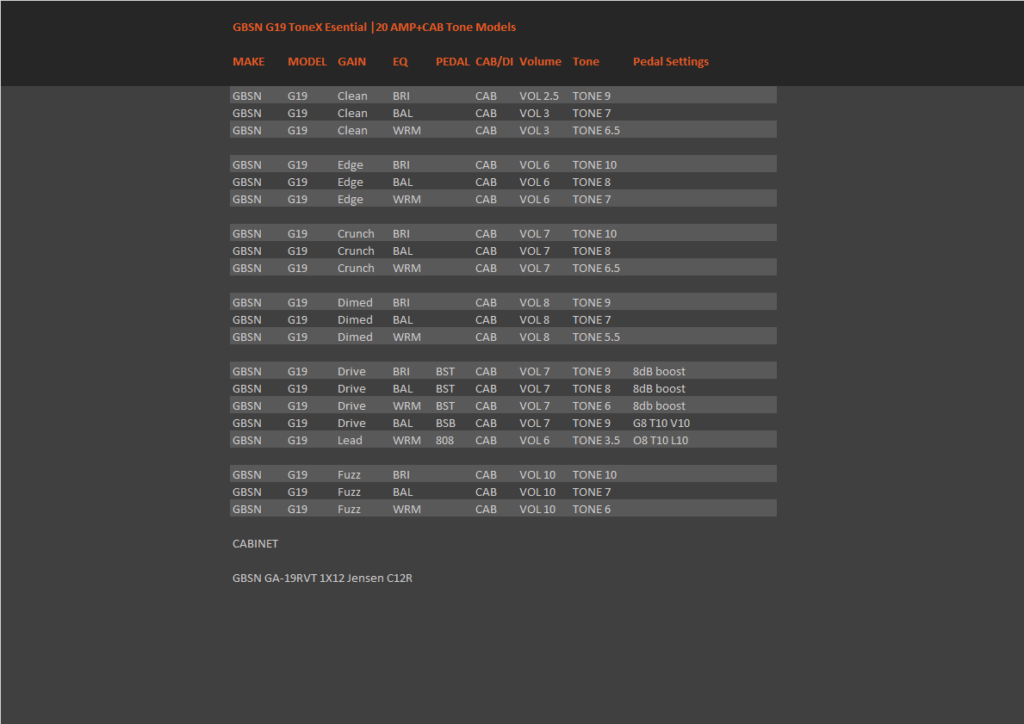The width and height of the screenshot is (1024, 724).
Task: Click GBSN GA-19RVT 1X12 Jensen C12R text
Action: (x=322, y=578)
